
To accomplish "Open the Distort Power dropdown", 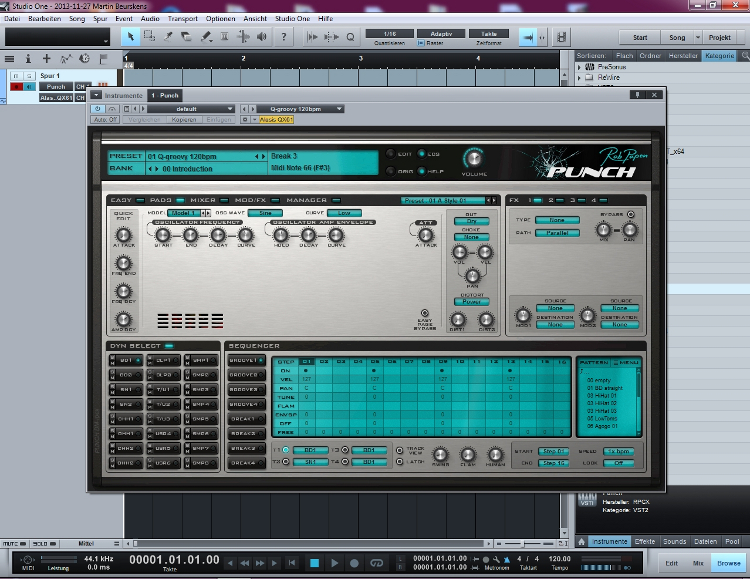I will (472, 302).
